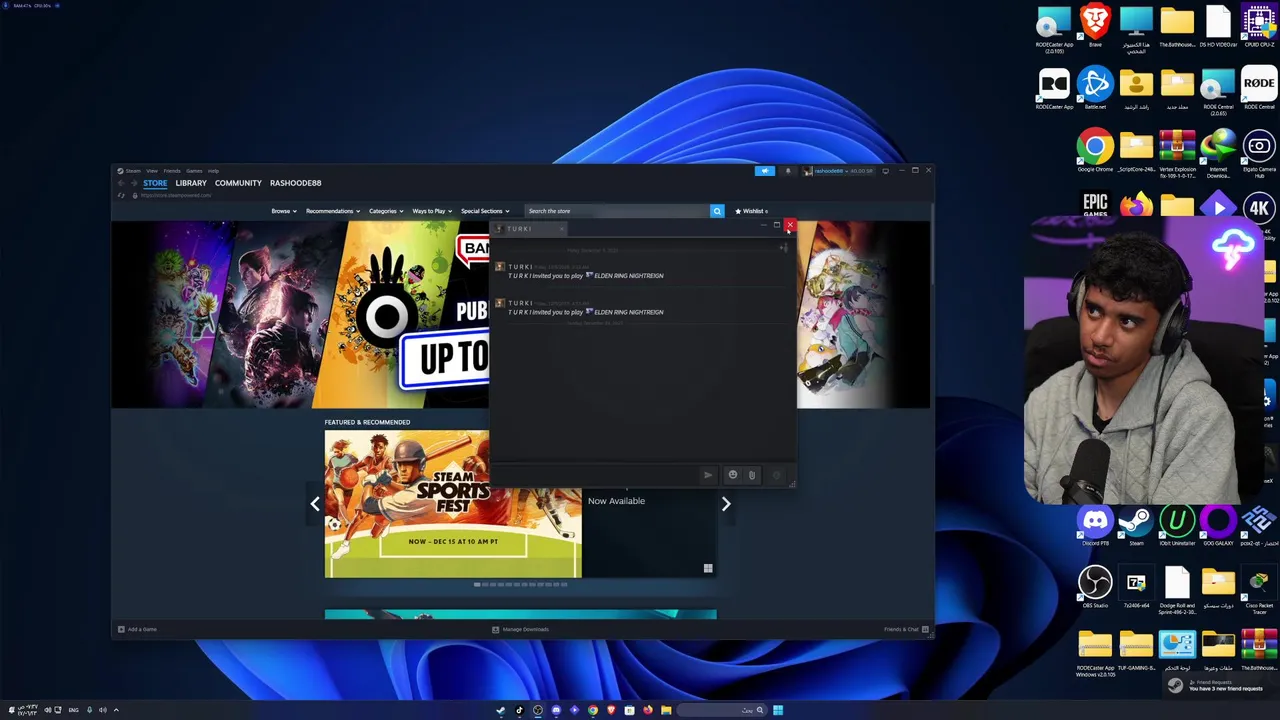Click the Steam announcements megaphone button
The width and height of the screenshot is (1280, 720).
pos(765,171)
